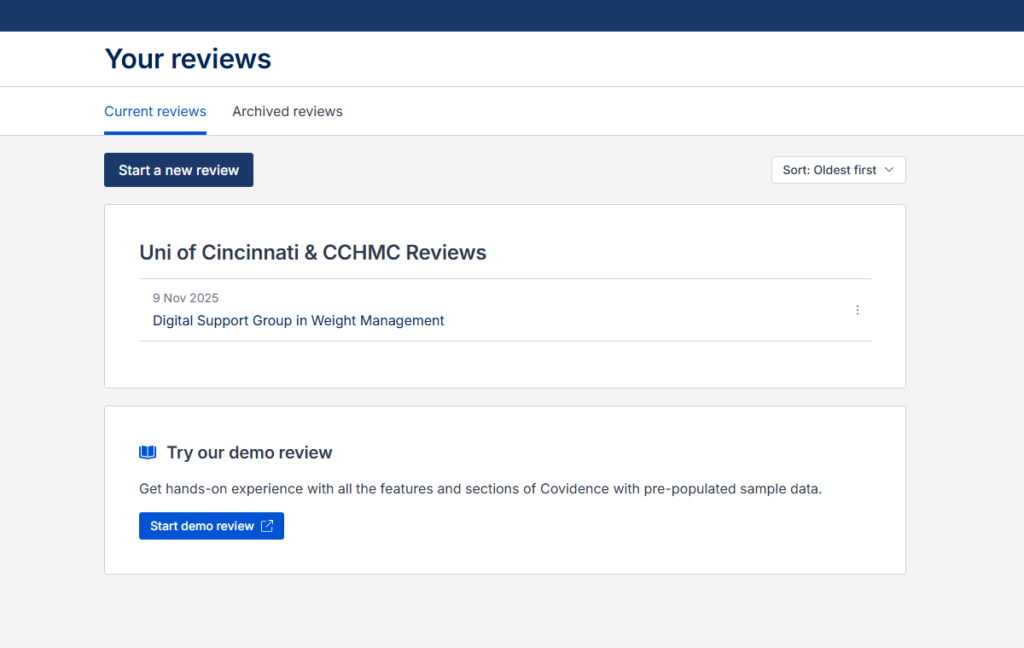Switch to the Current reviews tab
Image resolution: width=1024 pixels, height=648 pixels.
[x=155, y=112]
